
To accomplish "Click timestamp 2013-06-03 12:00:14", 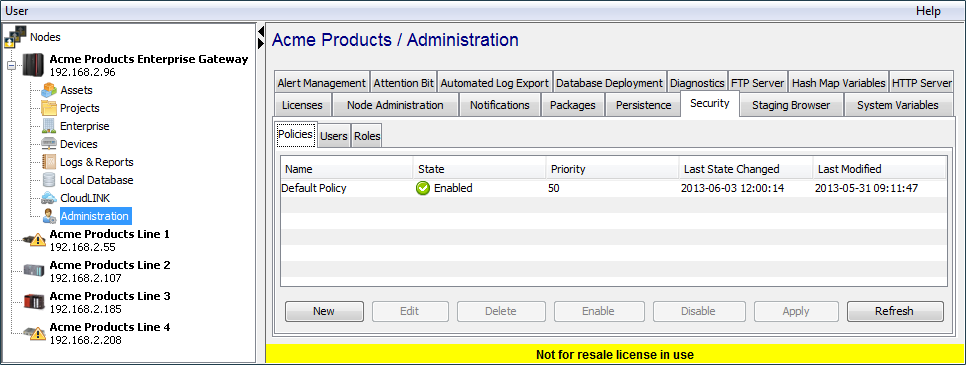I will 733,189.
